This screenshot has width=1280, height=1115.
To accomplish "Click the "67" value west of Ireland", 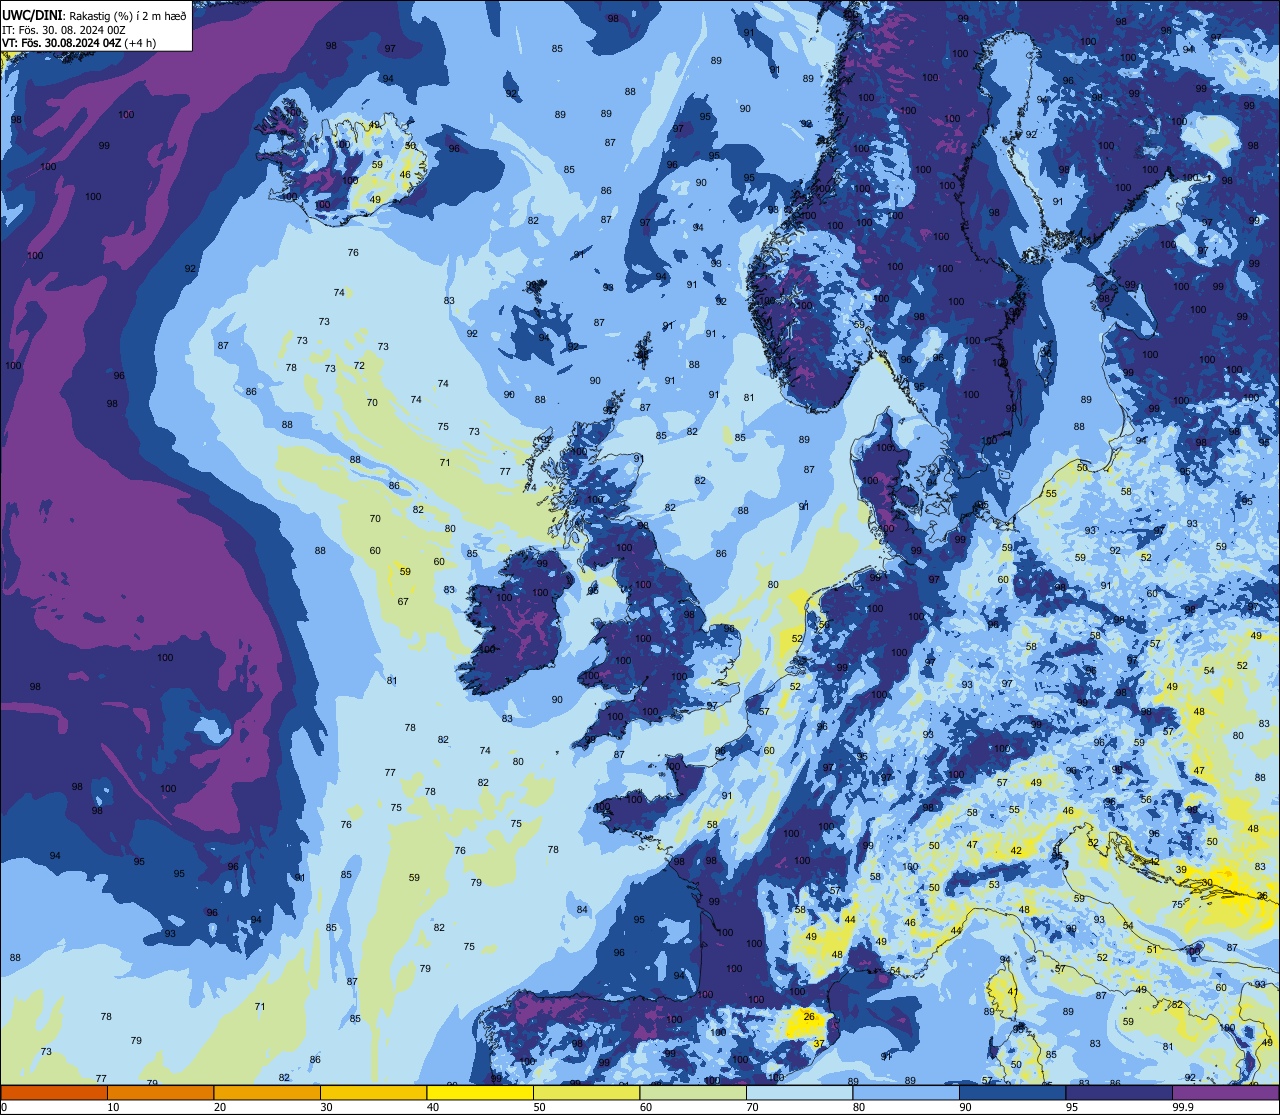I will tap(403, 602).
